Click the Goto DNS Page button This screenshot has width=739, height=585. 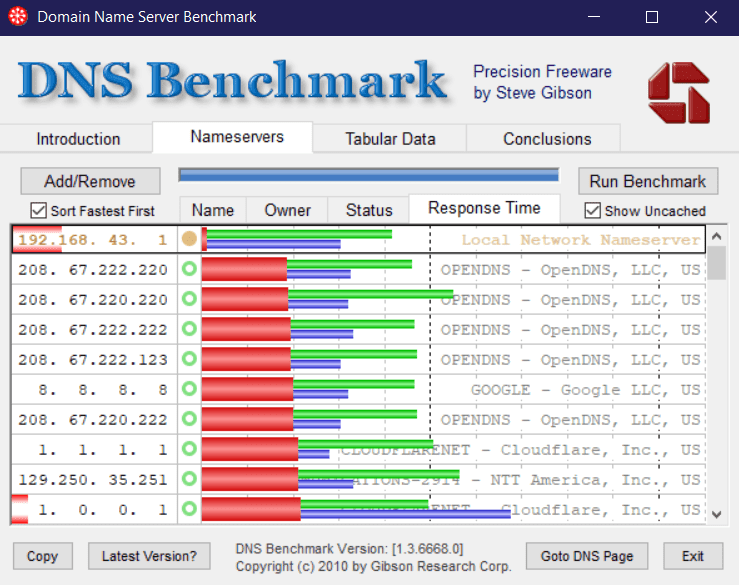[587, 556]
